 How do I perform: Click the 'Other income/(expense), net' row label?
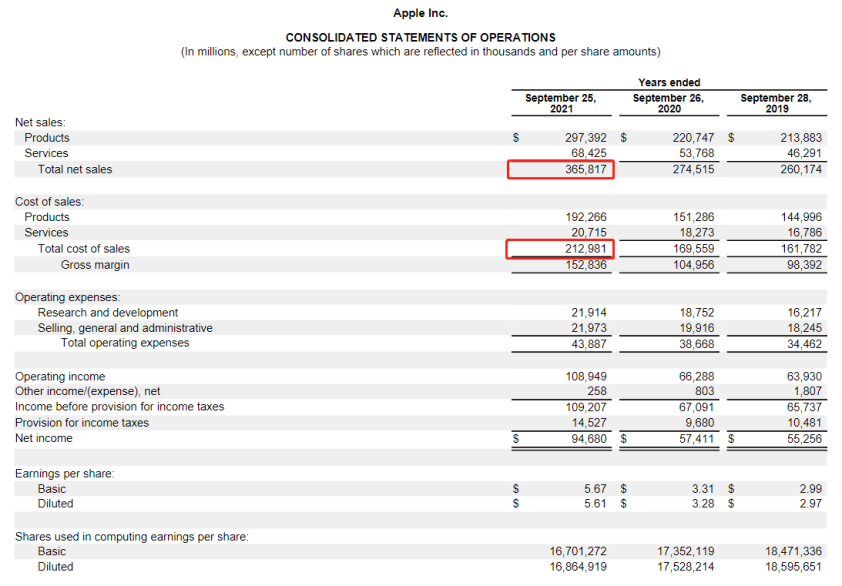pos(88,392)
